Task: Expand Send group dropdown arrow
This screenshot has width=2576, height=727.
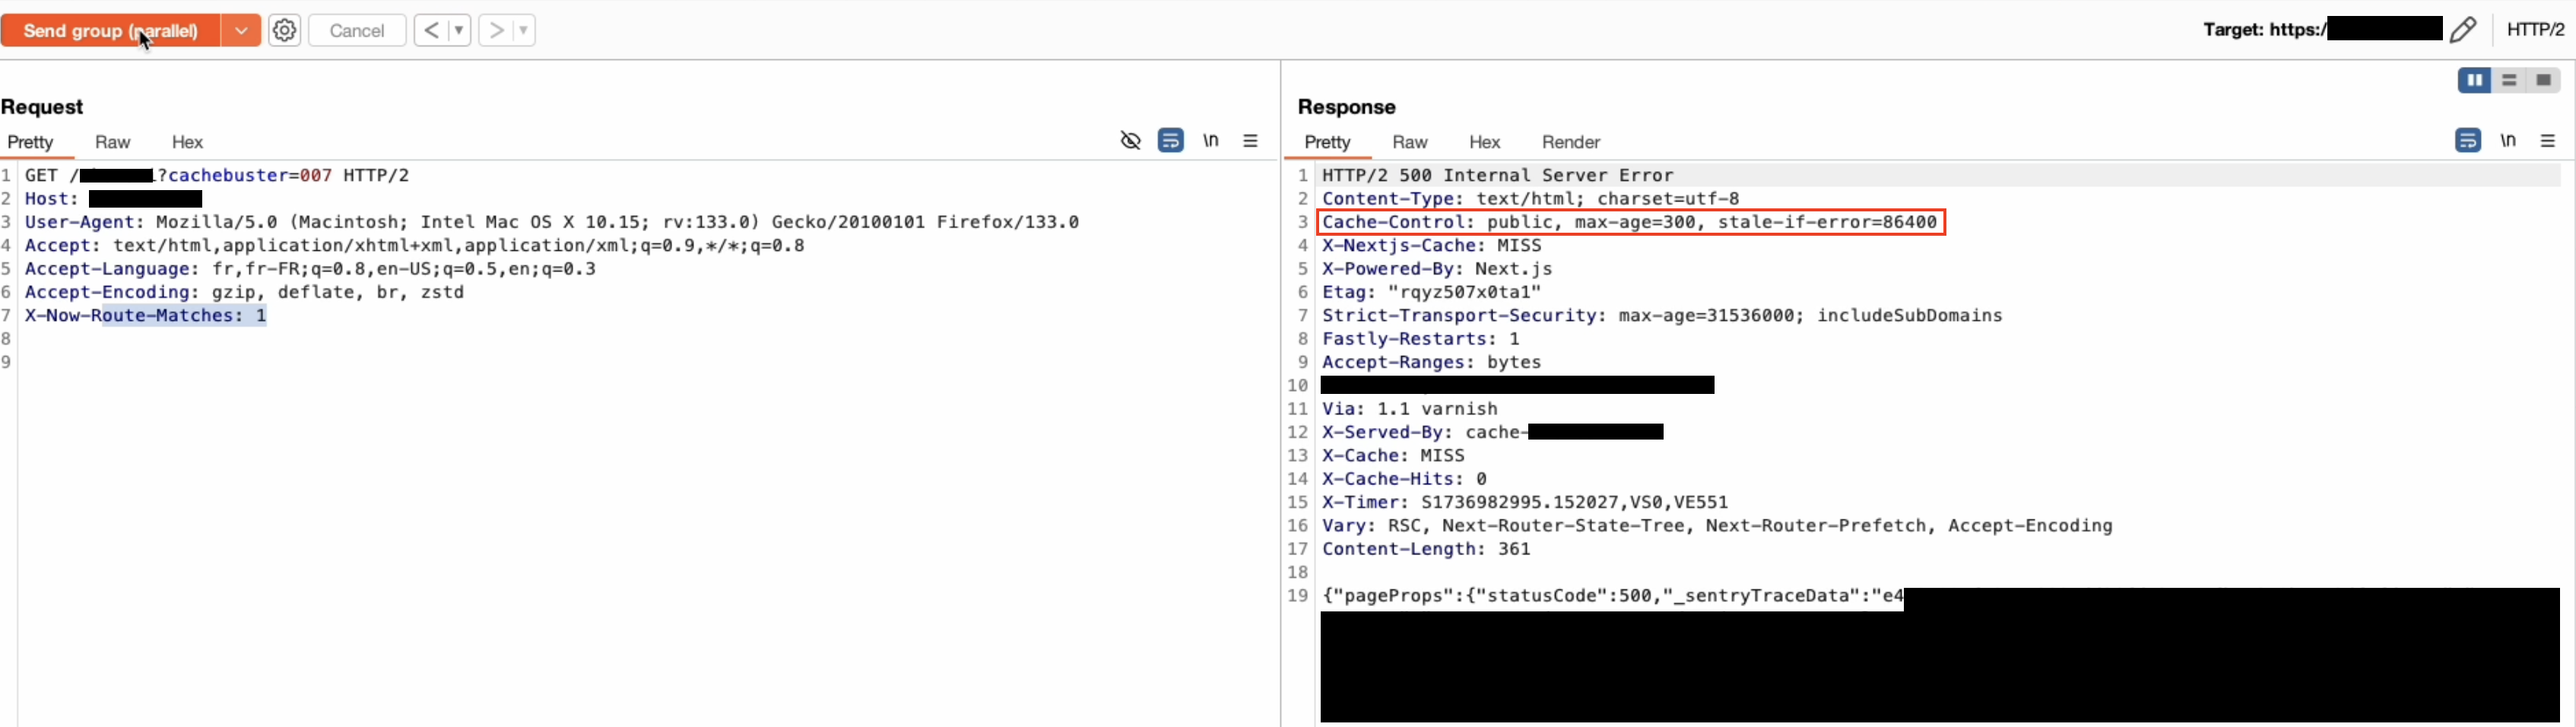Action: (x=241, y=30)
